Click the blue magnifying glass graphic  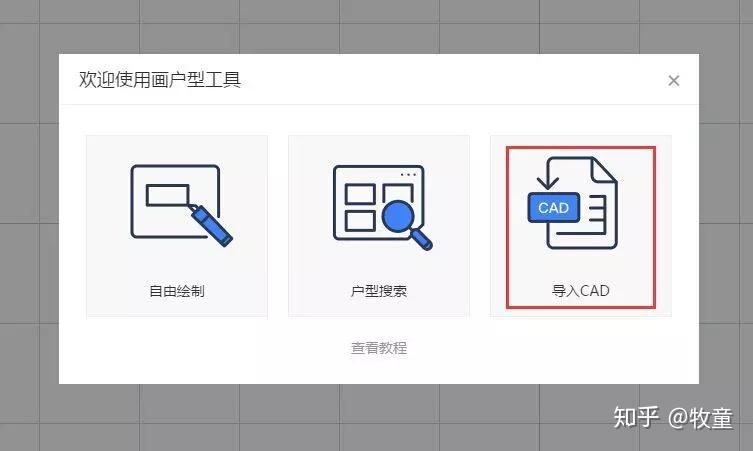406,225
